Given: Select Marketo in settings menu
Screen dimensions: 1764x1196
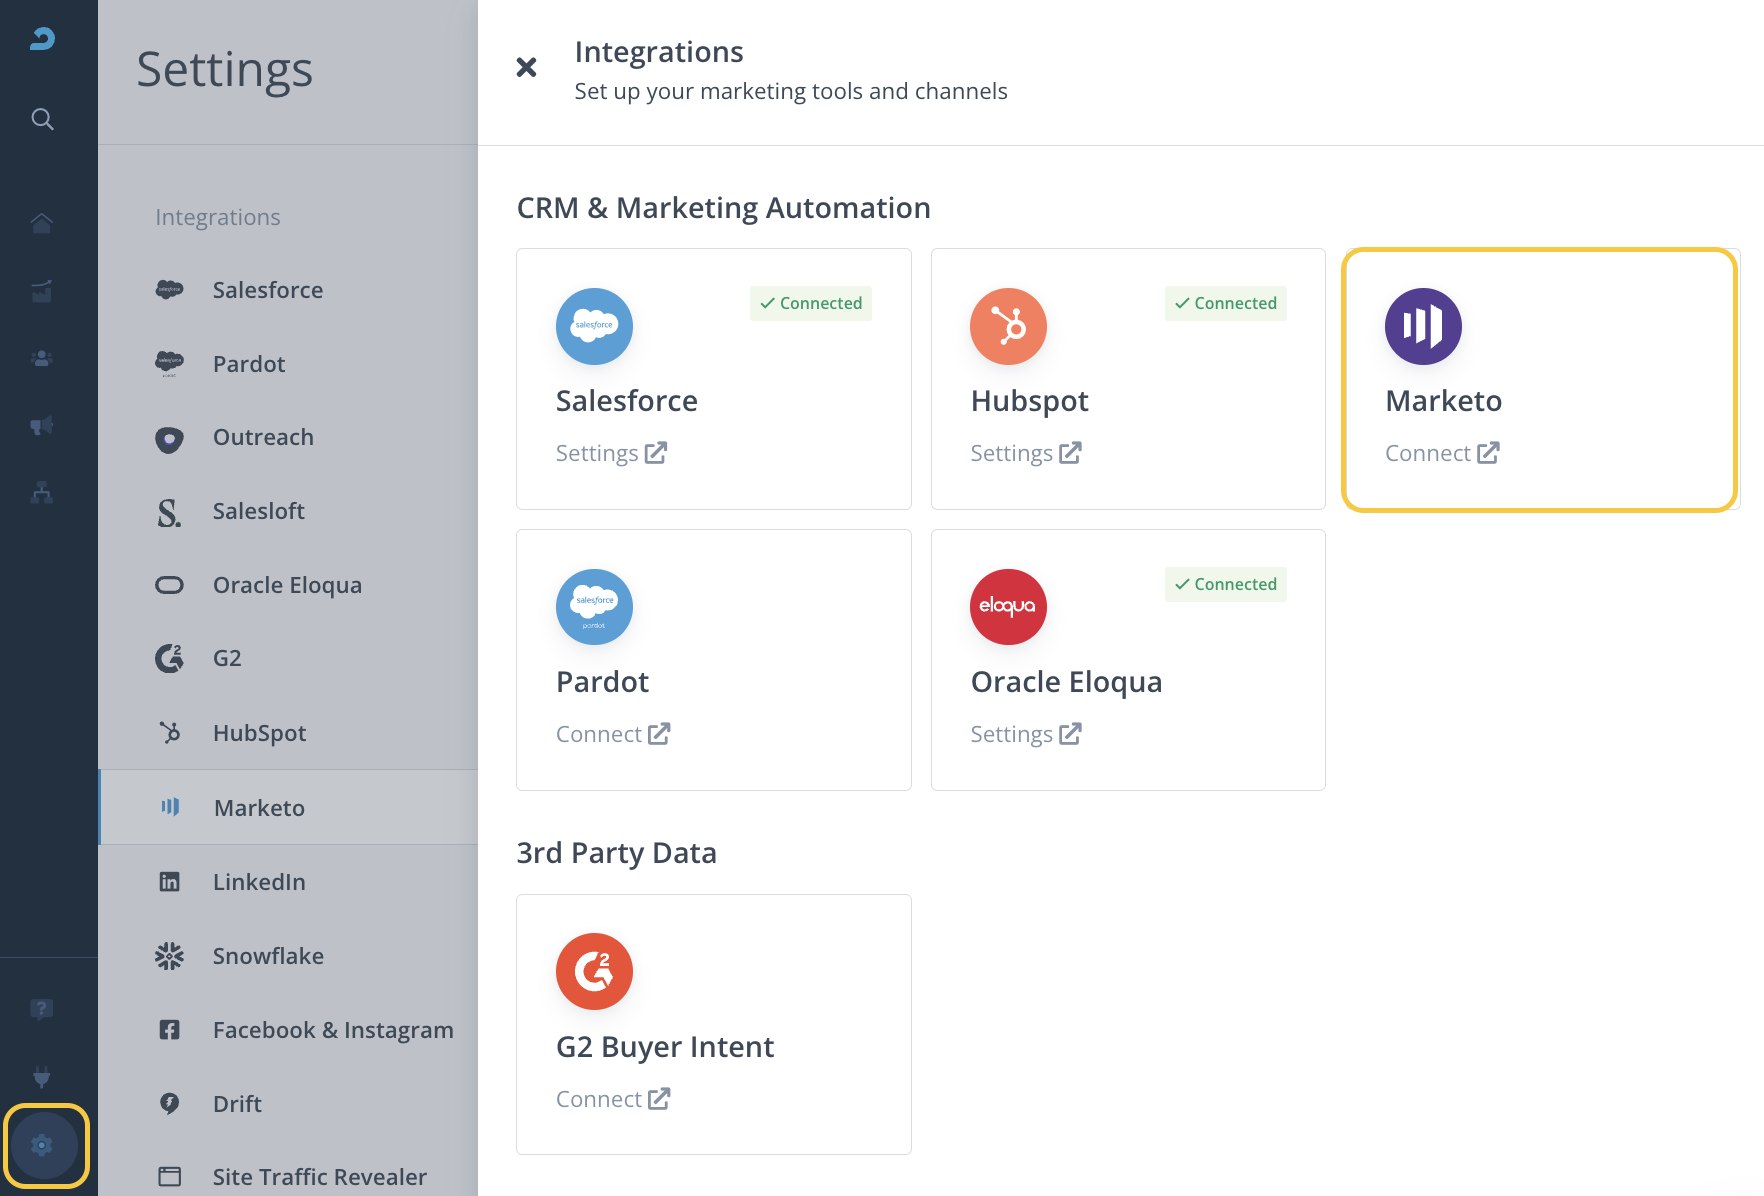Looking at the screenshot, I should (x=259, y=808).
